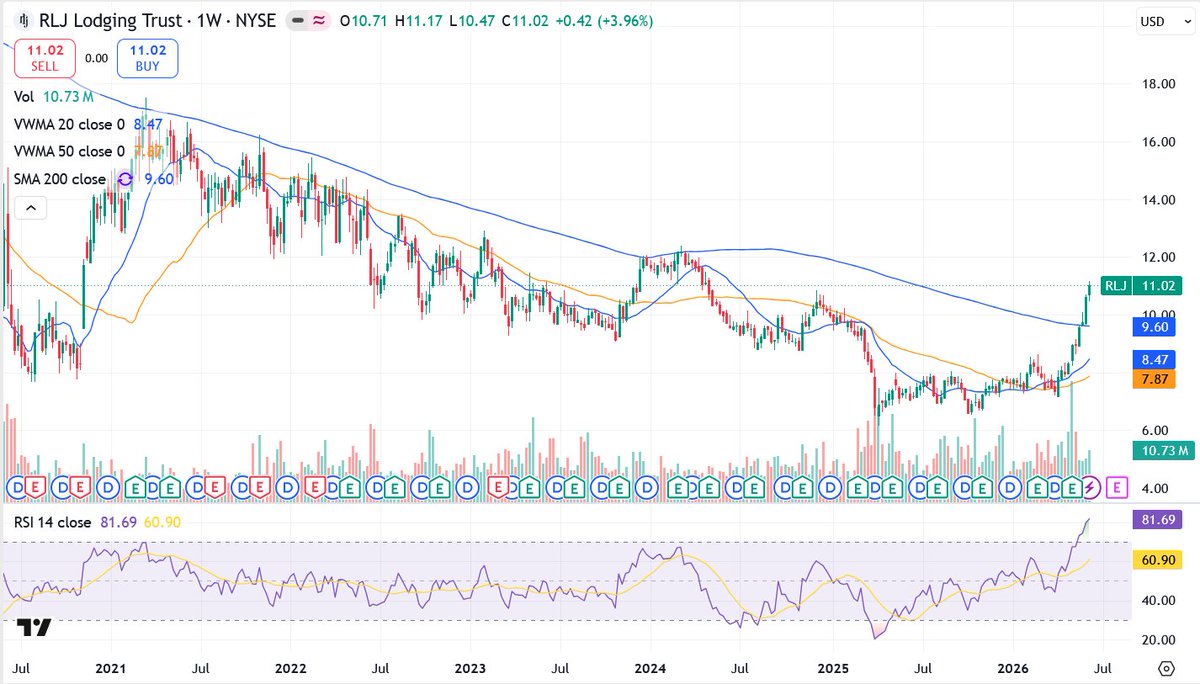Click 18.00 on the price axis
This screenshot has width=1200, height=684.
[x=1160, y=84]
